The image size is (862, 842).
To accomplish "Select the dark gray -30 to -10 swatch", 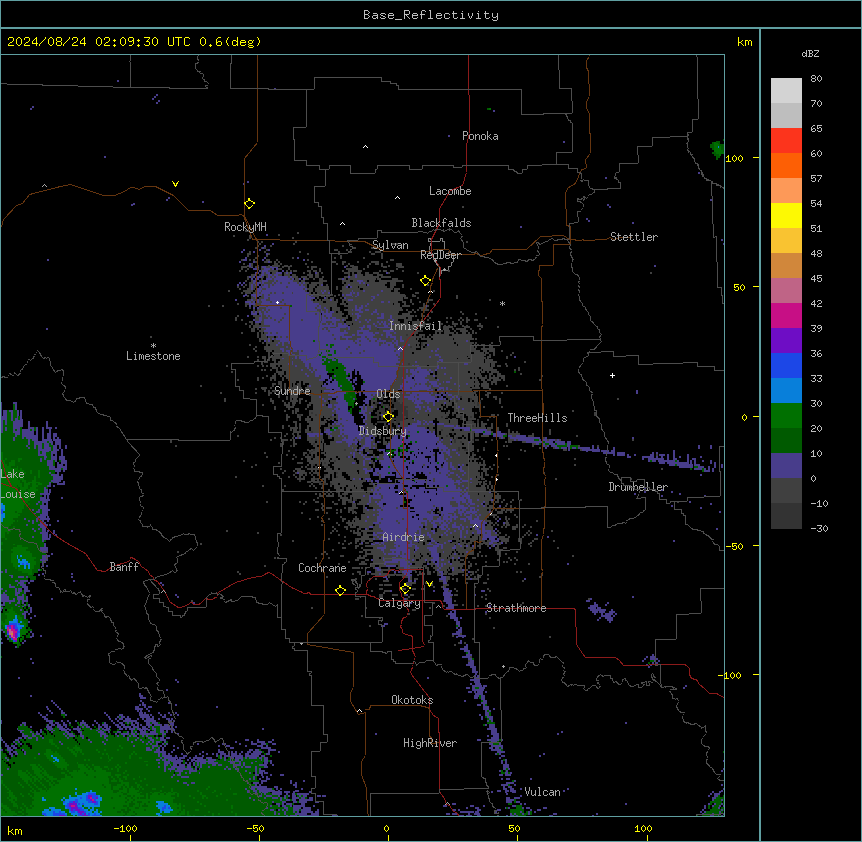I will (786, 516).
